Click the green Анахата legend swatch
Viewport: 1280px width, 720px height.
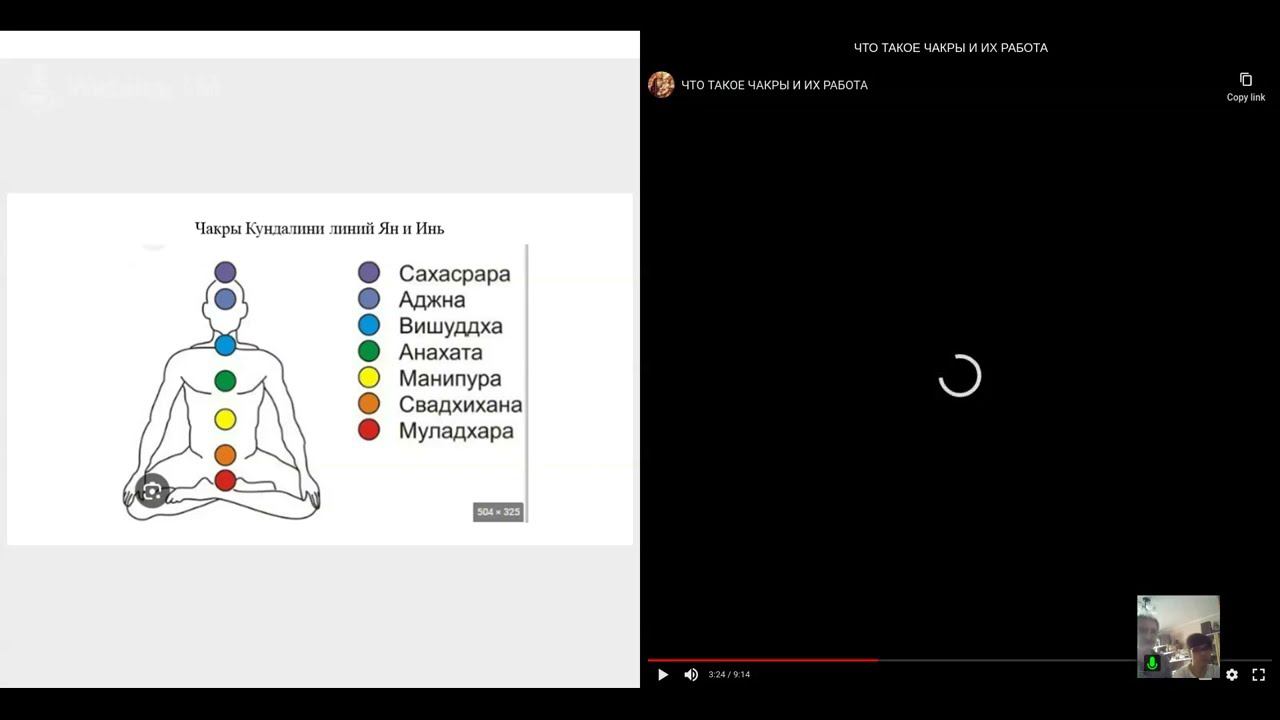pyautogui.click(x=369, y=352)
